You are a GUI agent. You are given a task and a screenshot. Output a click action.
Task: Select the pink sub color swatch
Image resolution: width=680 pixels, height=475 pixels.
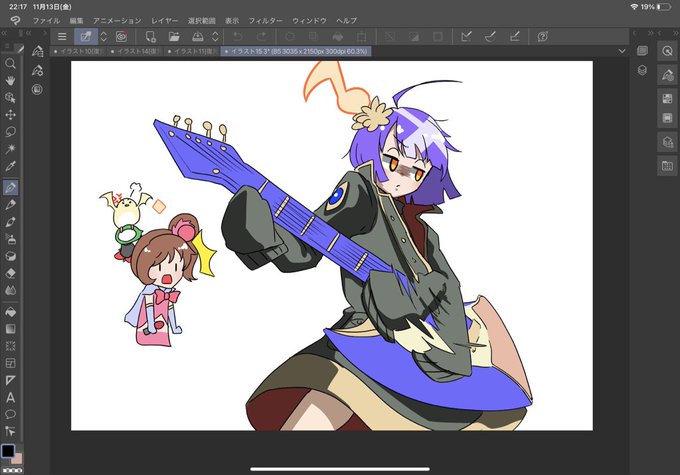tap(18, 459)
